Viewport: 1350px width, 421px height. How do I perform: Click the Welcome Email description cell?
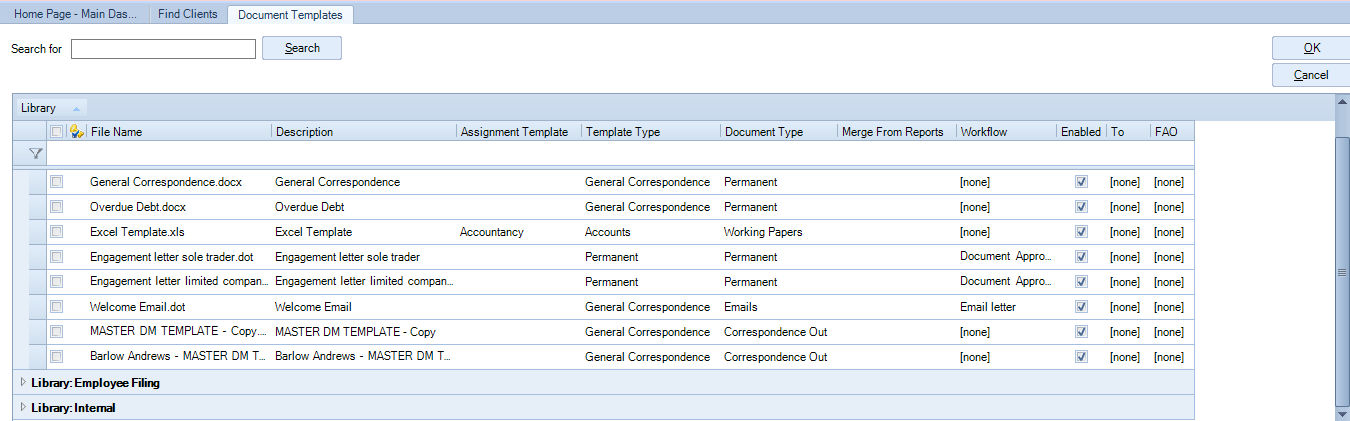pos(313,307)
